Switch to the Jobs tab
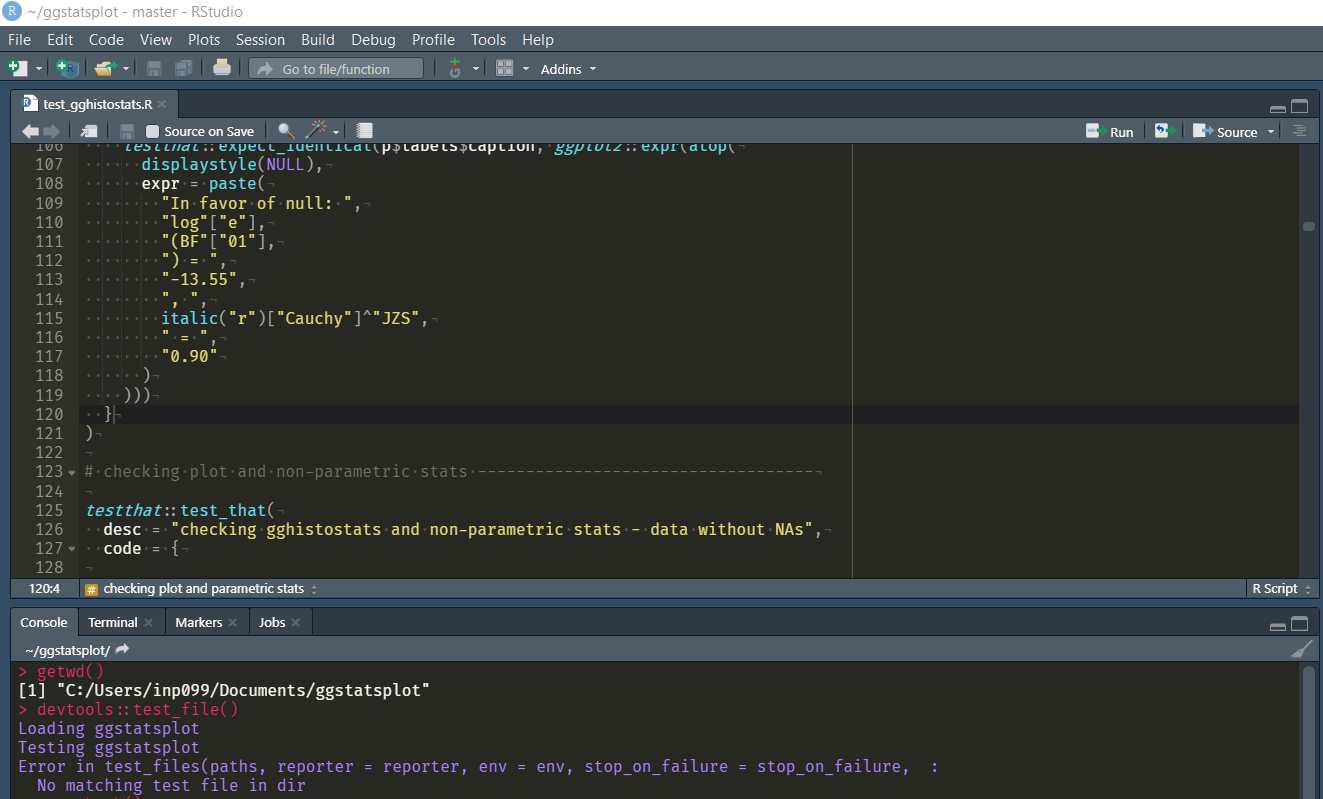 272,622
